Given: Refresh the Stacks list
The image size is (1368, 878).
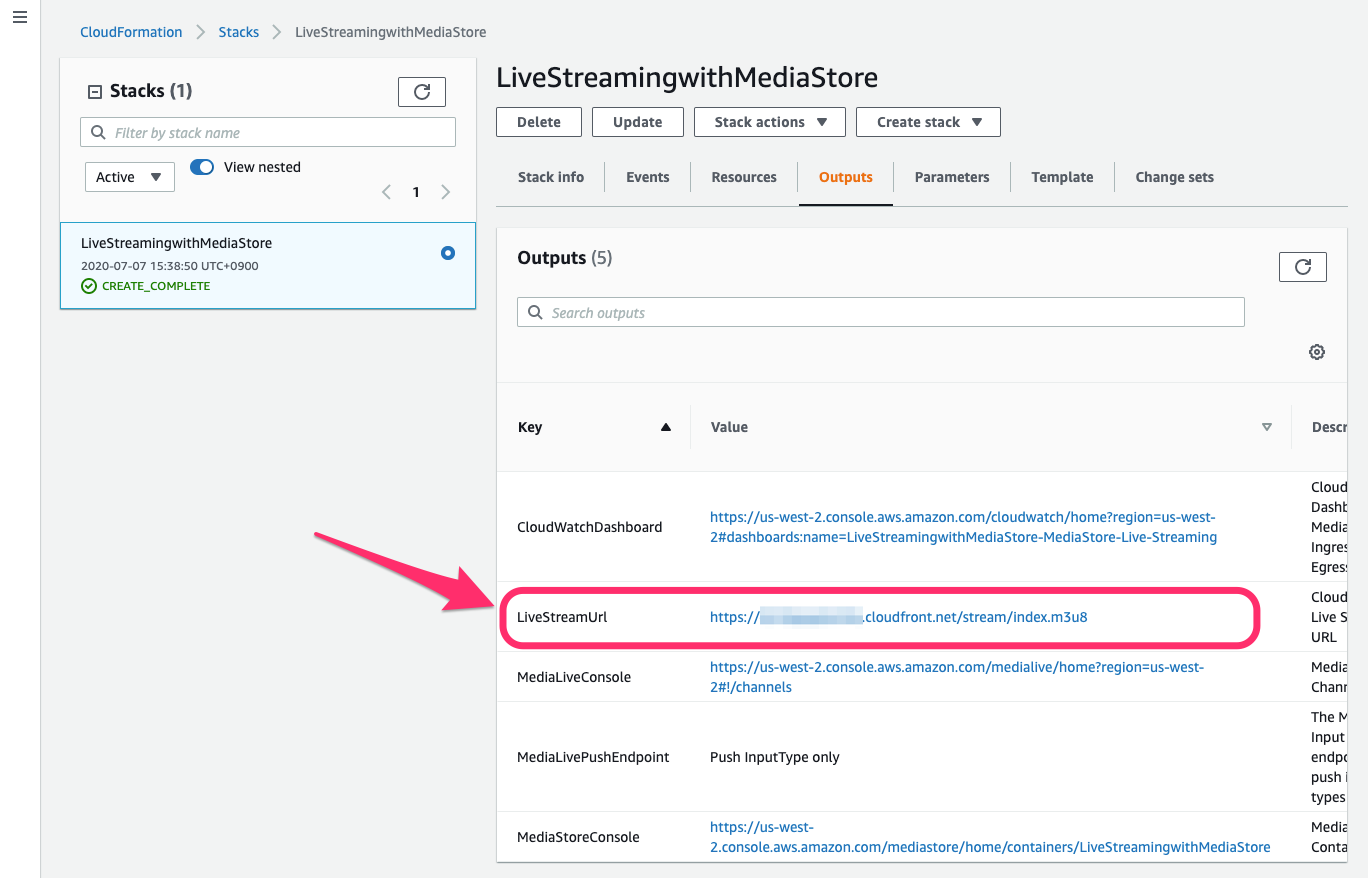Looking at the screenshot, I should [422, 92].
